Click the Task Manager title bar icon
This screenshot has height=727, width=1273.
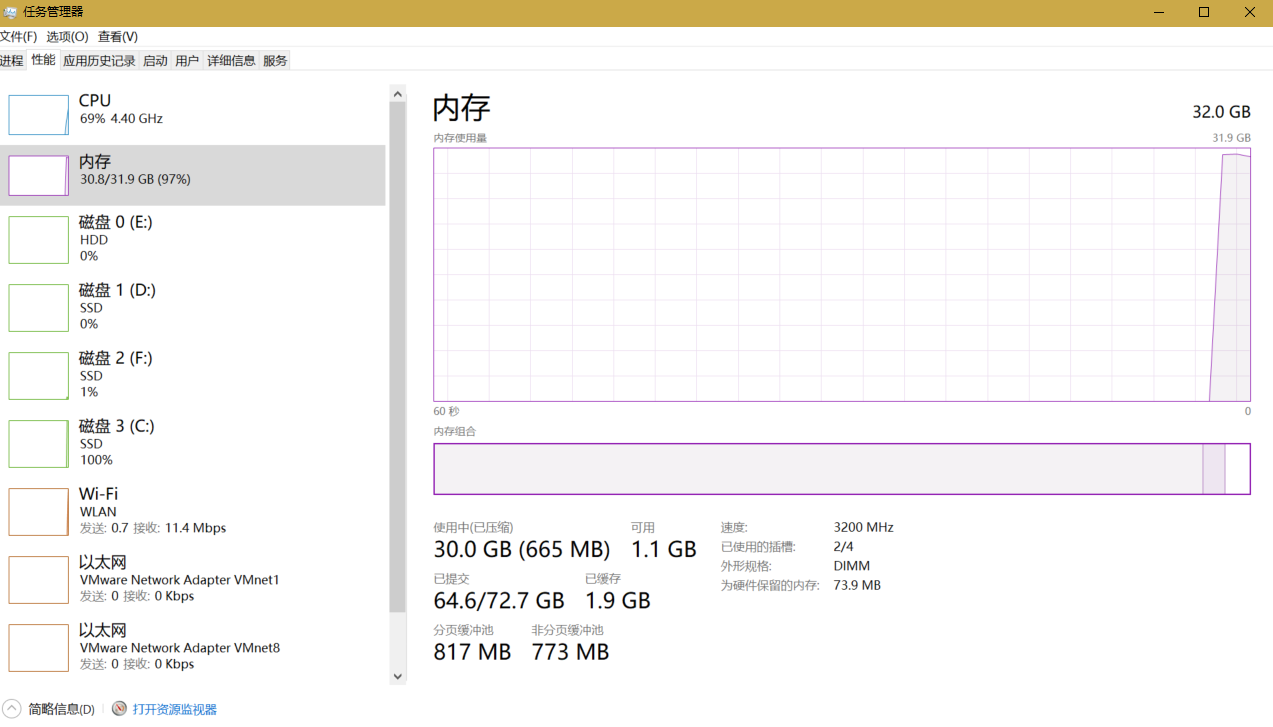click(x=10, y=12)
